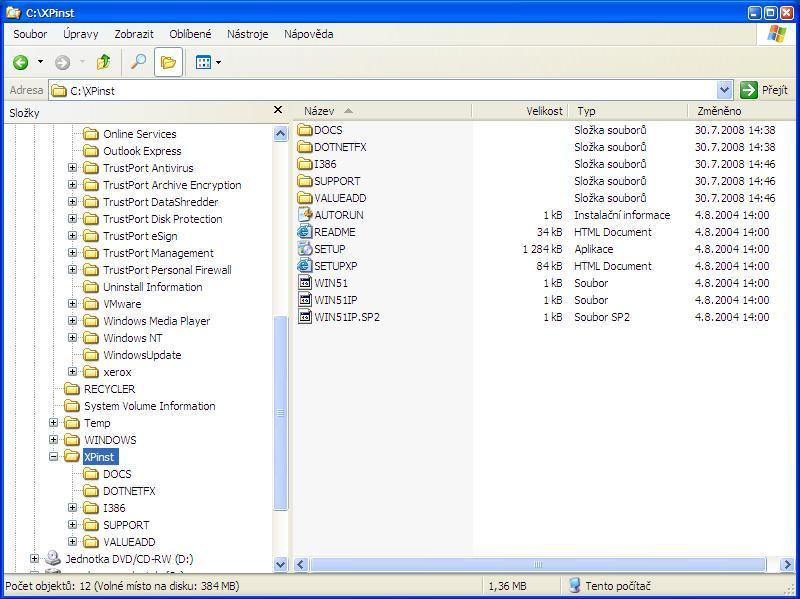The image size is (800, 599).
Task: Collapse the XPinst tree node
Action: (54, 457)
